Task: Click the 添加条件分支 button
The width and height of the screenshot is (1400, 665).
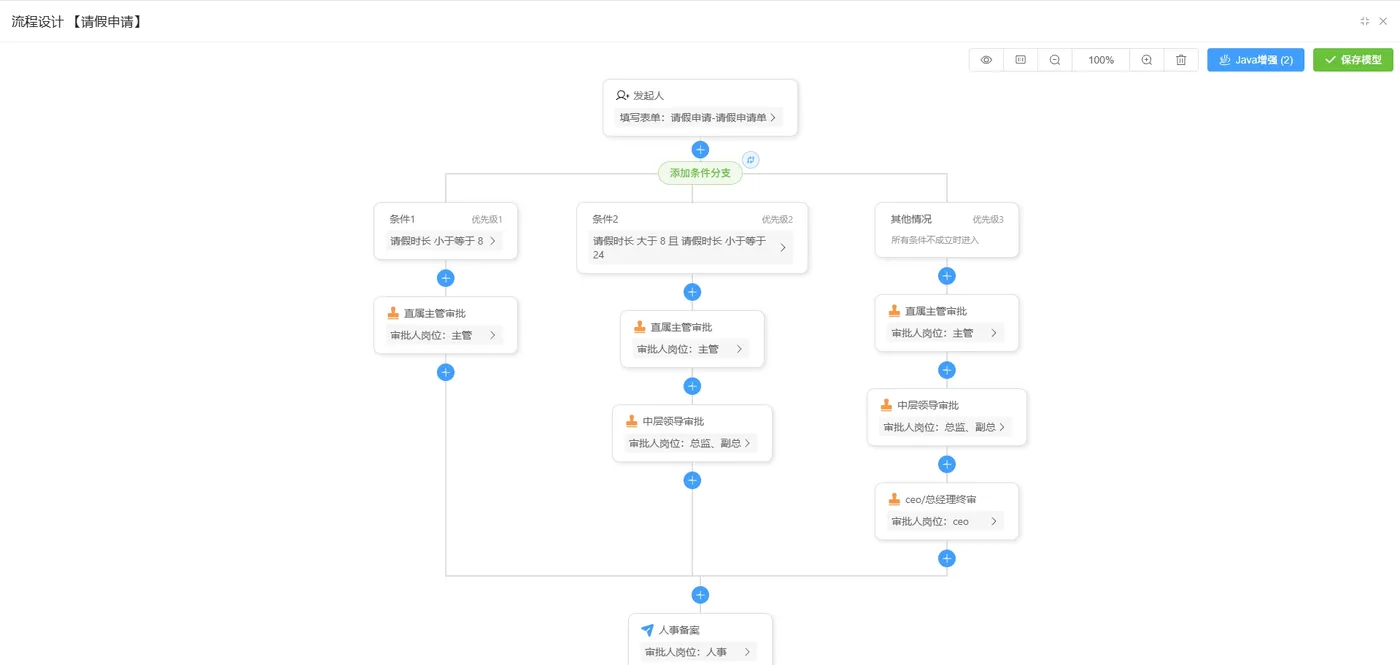Action: click(x=699, y=172)
